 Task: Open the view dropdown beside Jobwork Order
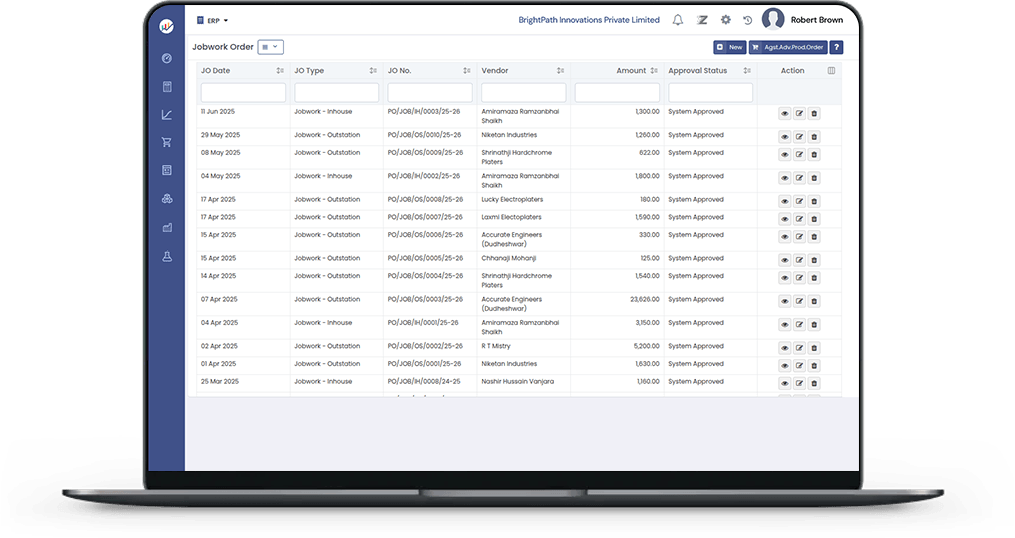coord(271,47)
